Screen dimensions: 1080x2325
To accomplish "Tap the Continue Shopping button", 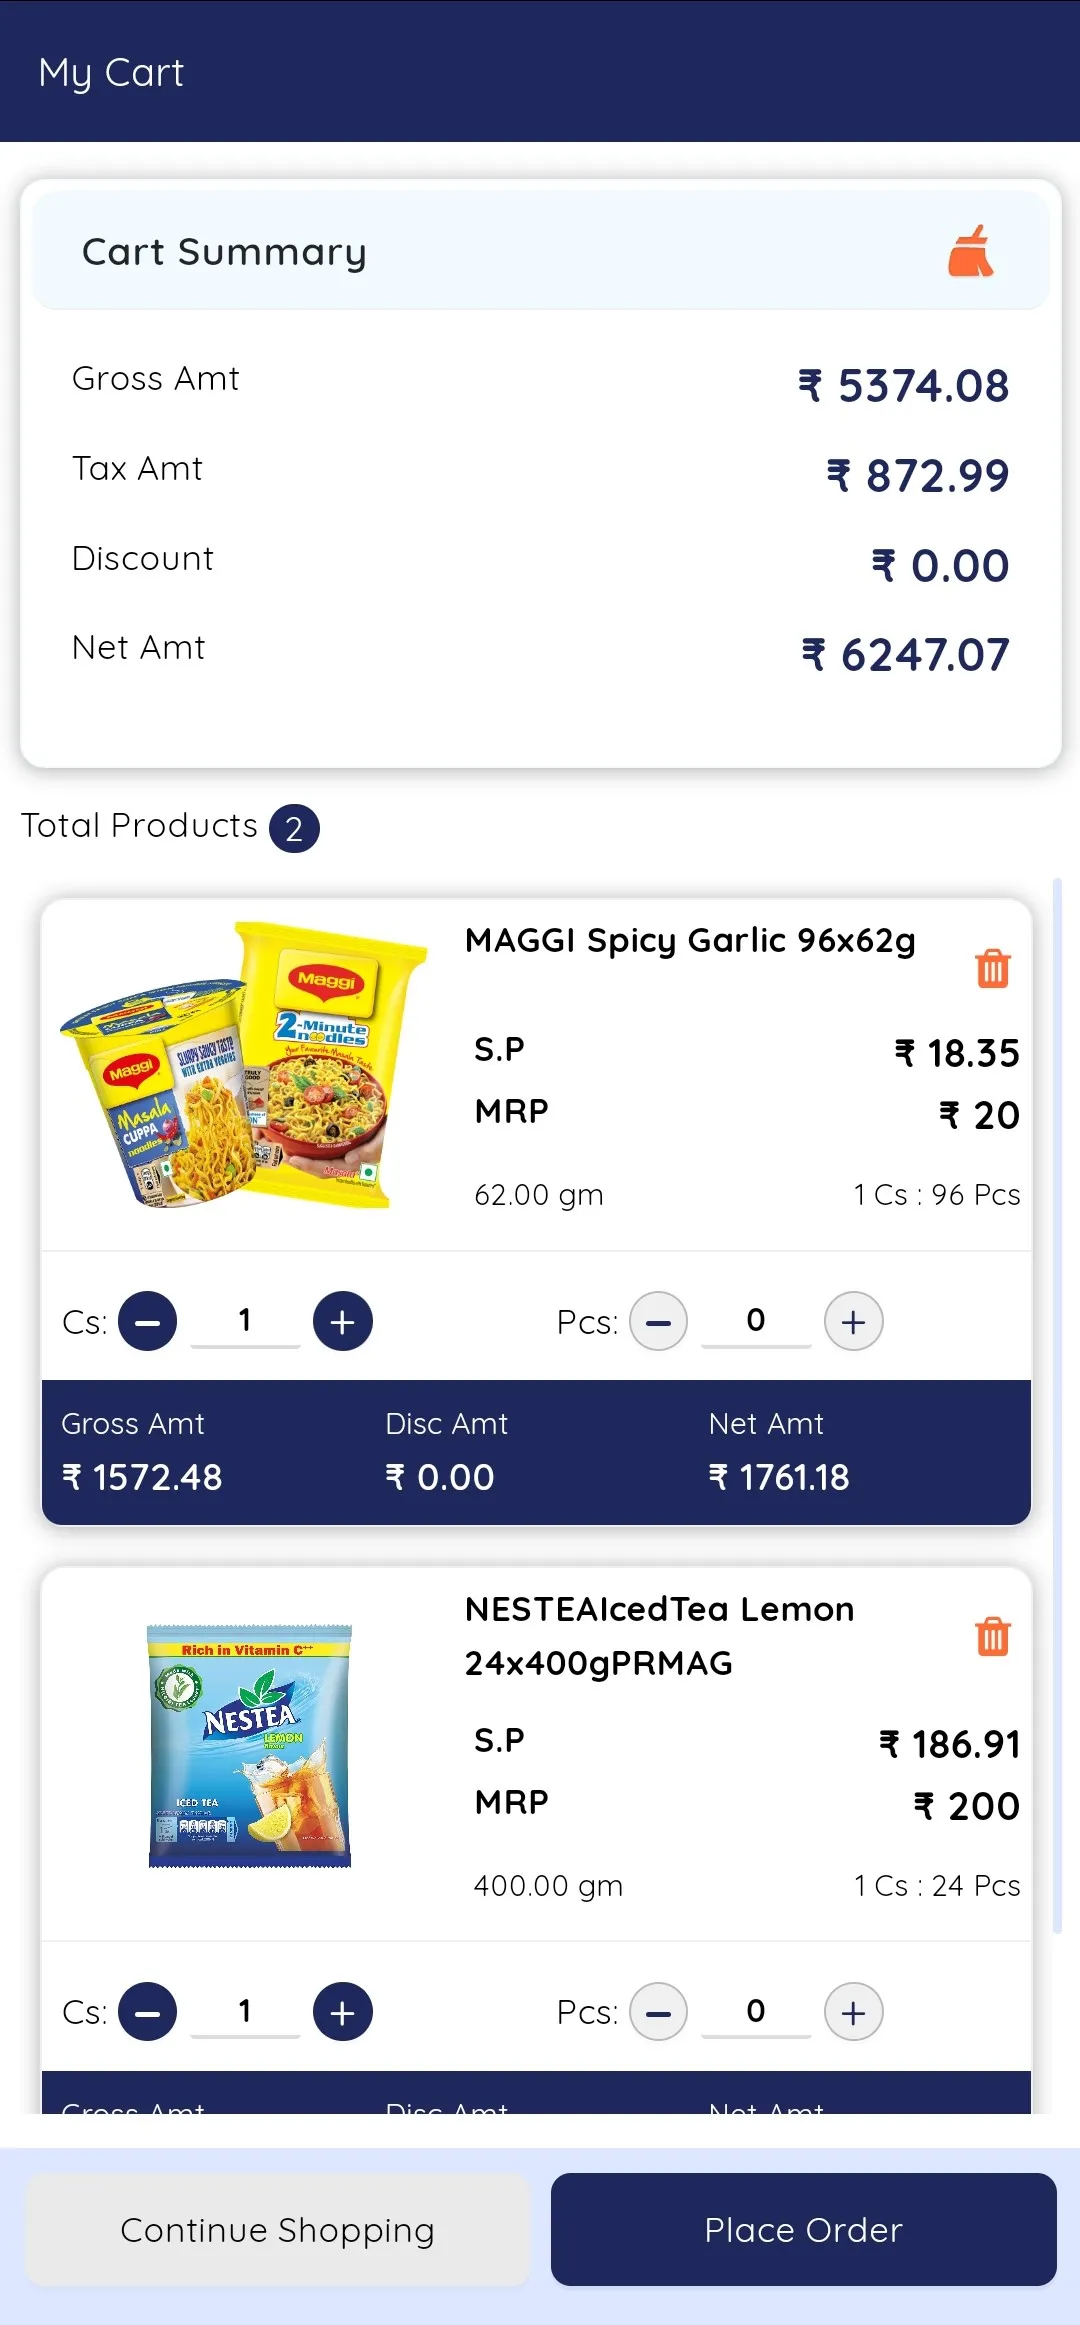I will [277, 2230].
